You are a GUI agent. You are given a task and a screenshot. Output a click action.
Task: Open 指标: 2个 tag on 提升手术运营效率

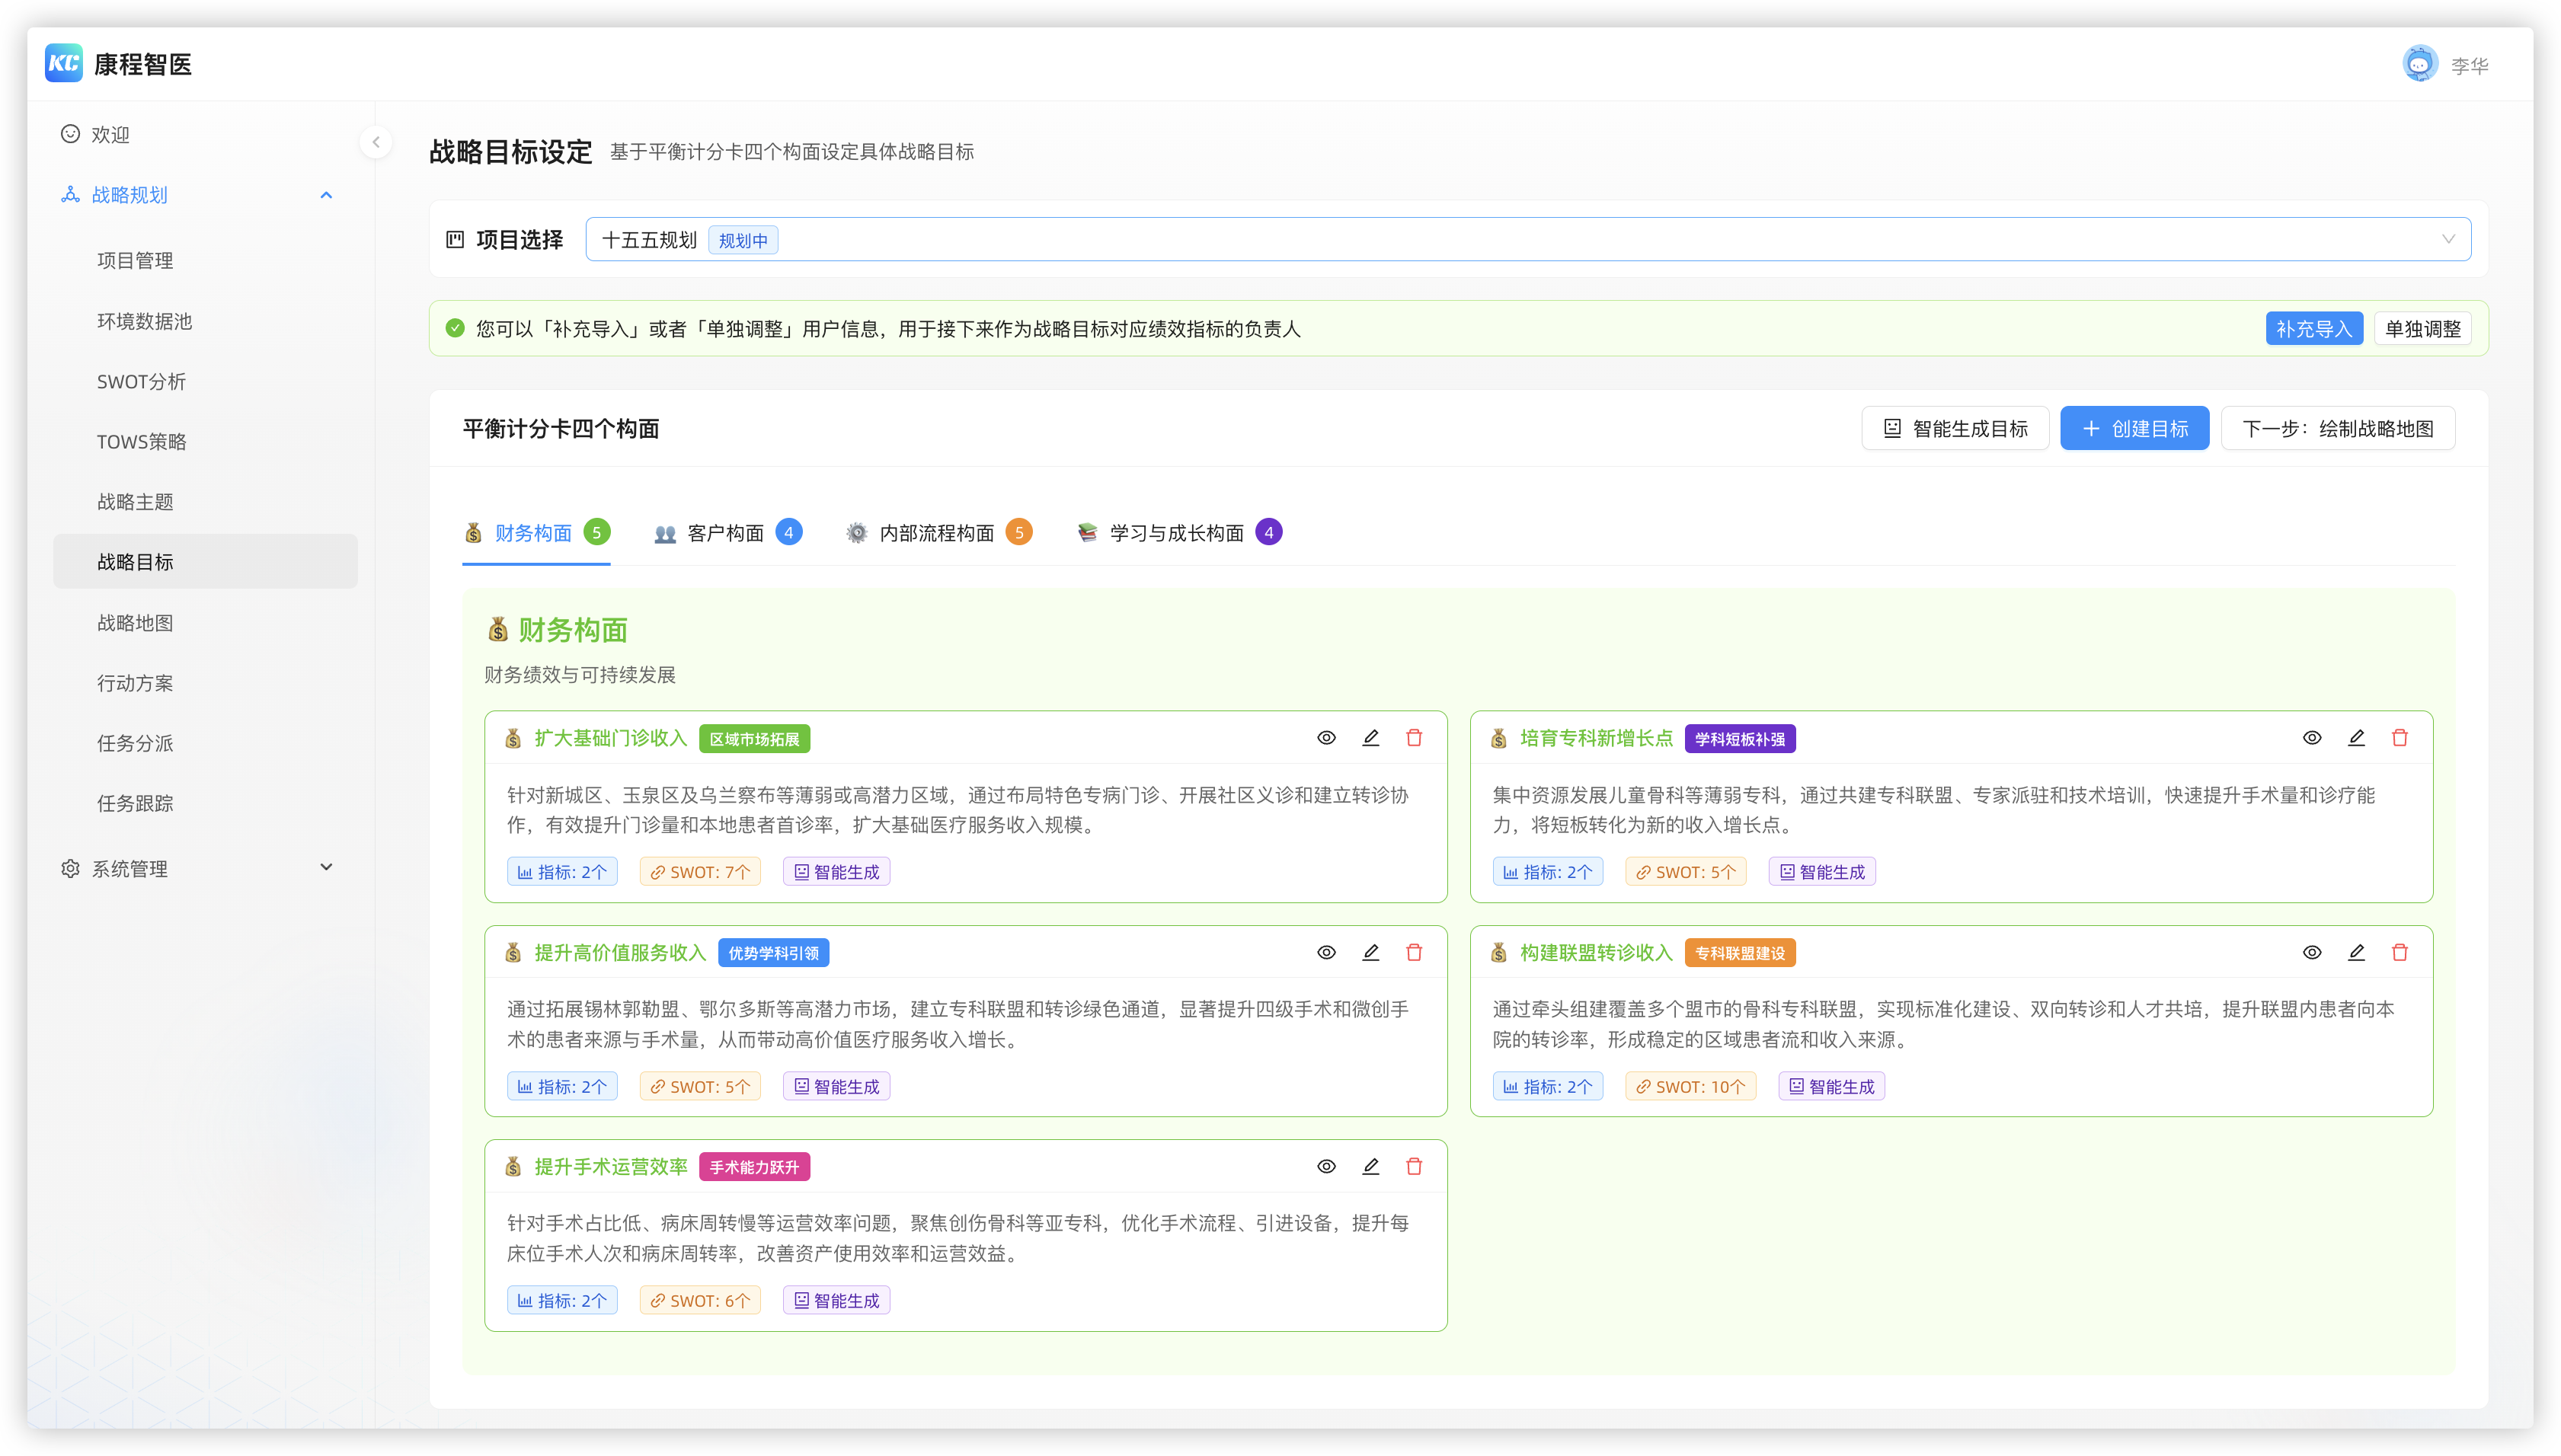562,1301
